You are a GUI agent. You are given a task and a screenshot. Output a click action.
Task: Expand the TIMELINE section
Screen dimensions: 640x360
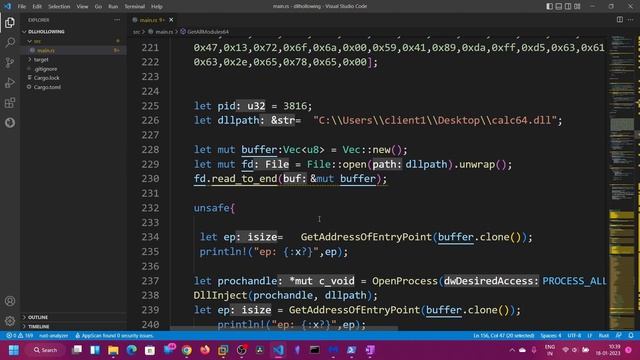(x=38, y=327)
